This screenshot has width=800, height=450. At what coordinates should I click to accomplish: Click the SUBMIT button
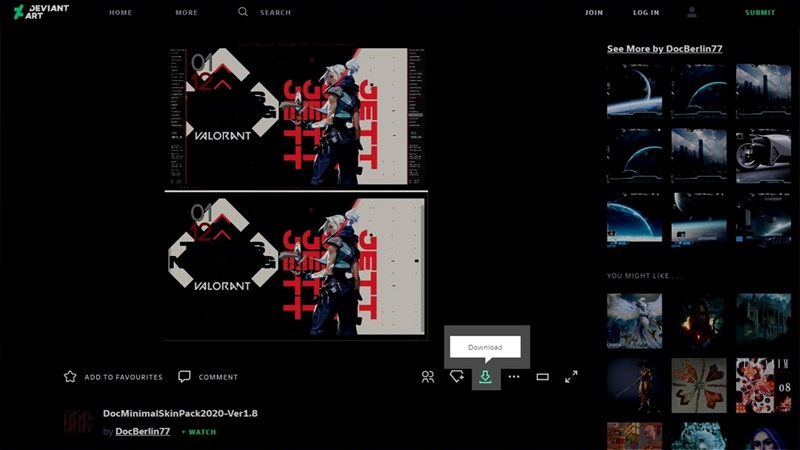click(x=760, y=12)
